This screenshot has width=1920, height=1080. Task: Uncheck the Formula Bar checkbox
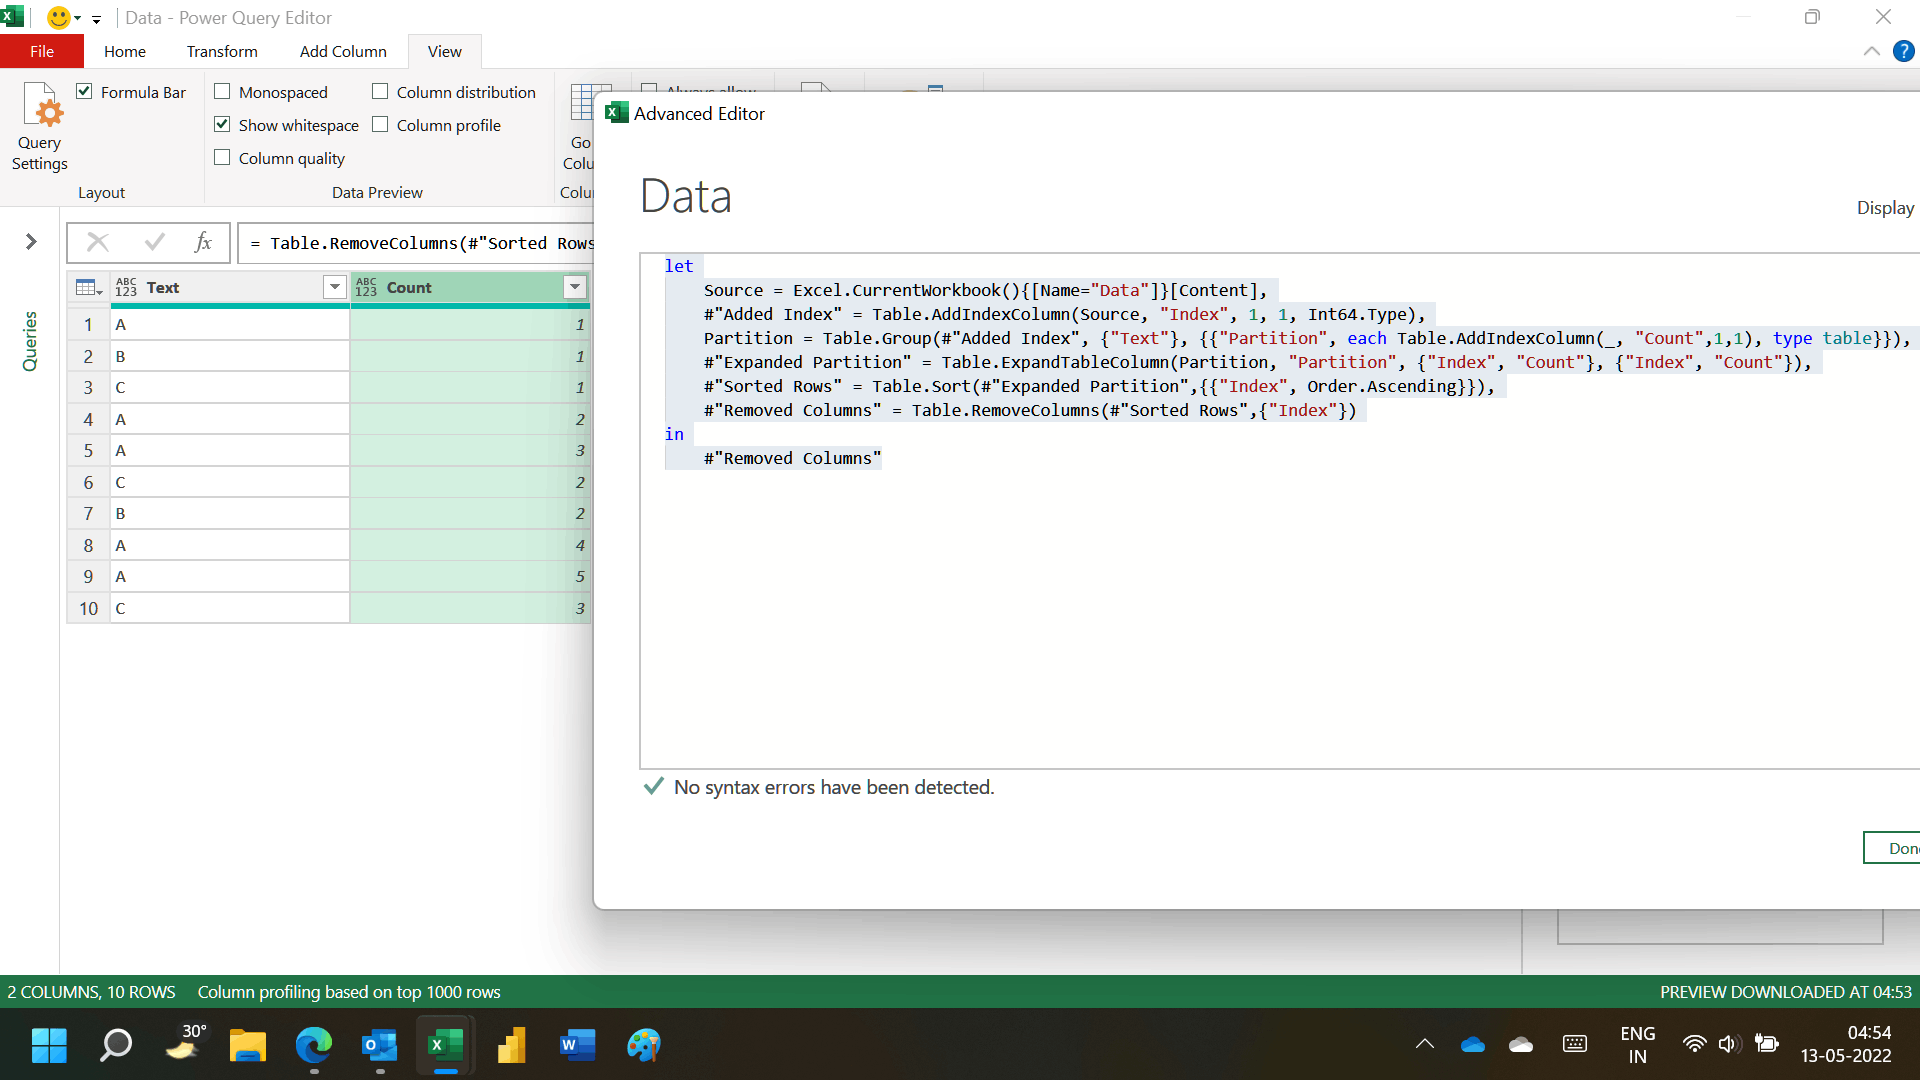click(85, 91)
